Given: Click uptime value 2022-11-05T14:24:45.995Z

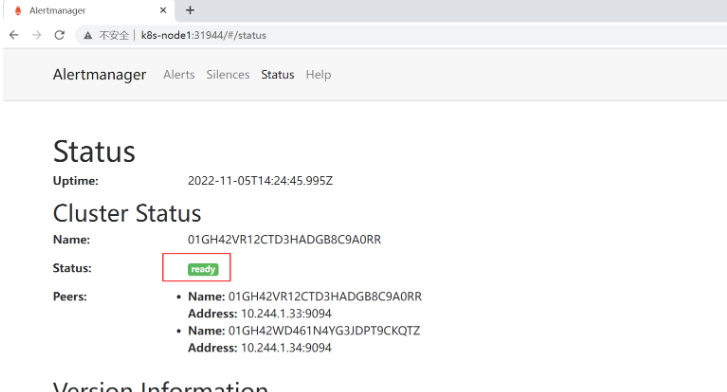Looking at the screenshot, I should pyautogui.click(x=260, y=181).
